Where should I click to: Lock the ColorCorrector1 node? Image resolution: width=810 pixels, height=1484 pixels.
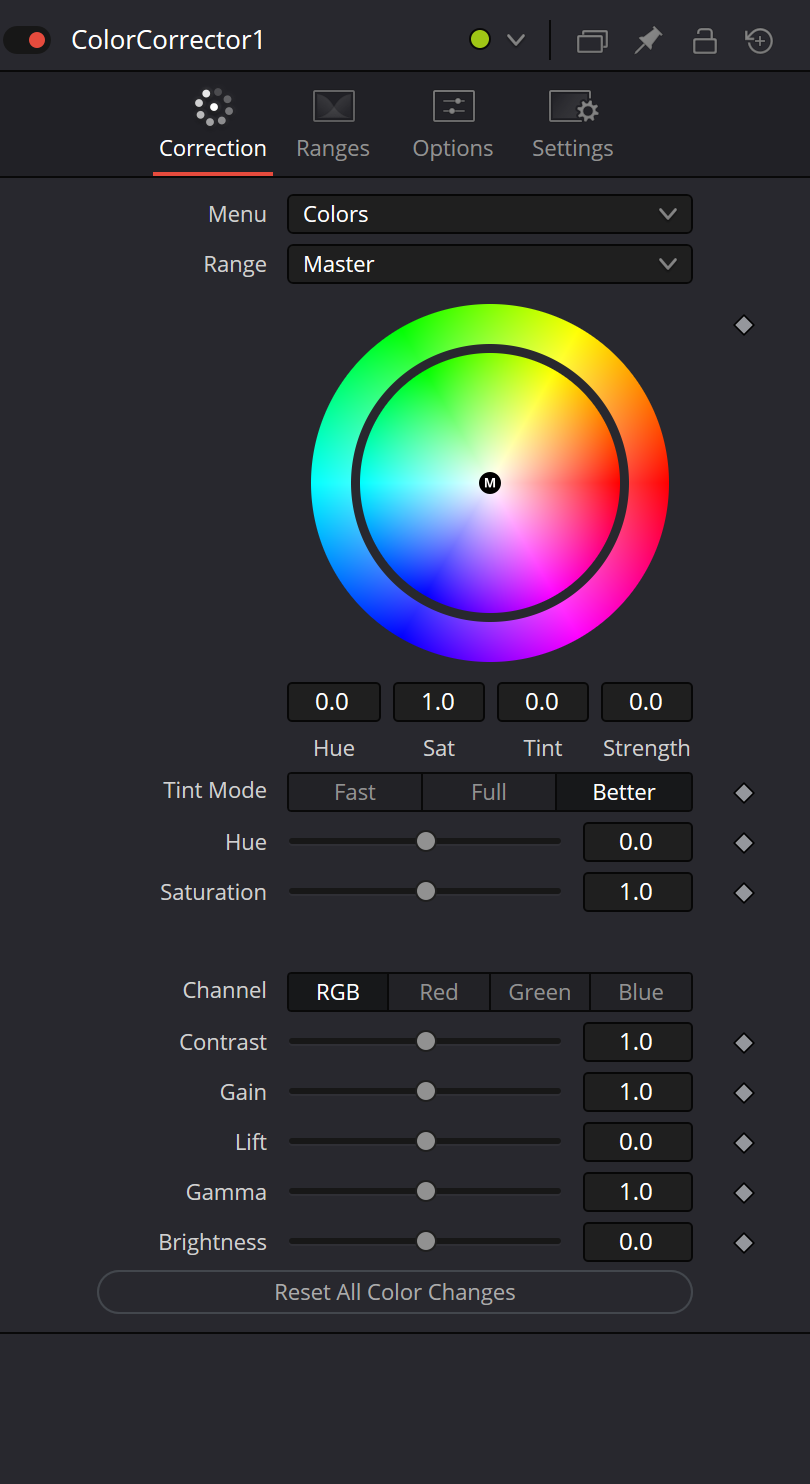705,41
